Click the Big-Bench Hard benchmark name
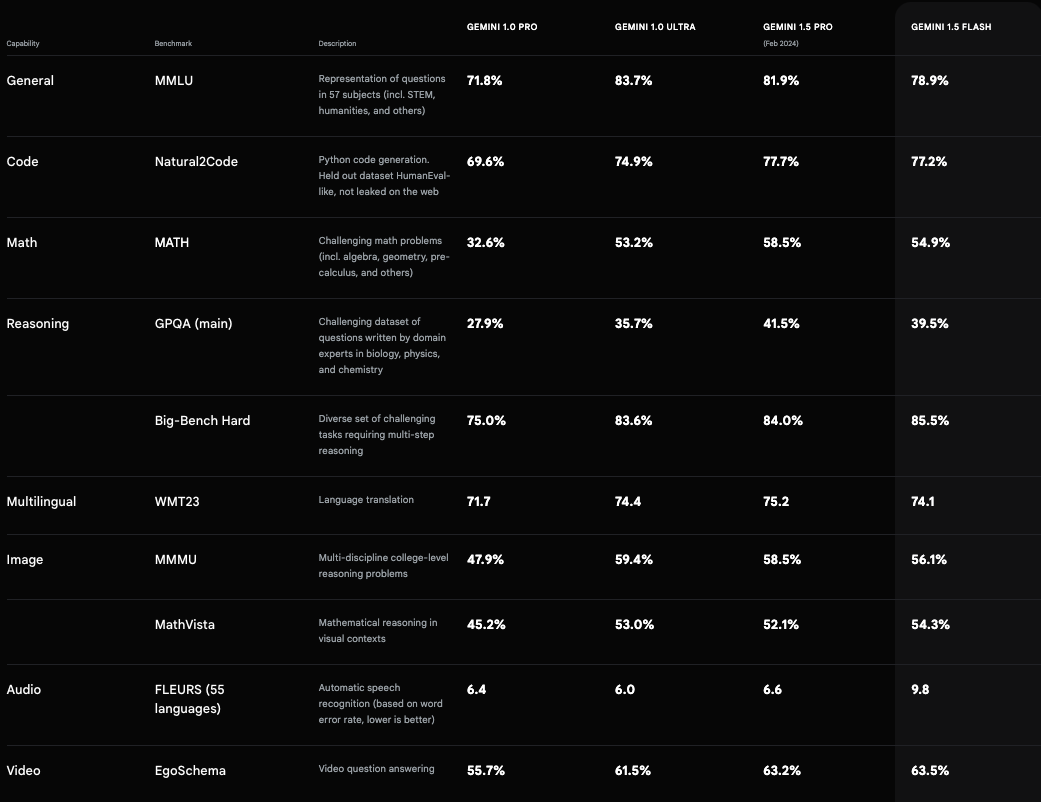 (x=202, y=421)
